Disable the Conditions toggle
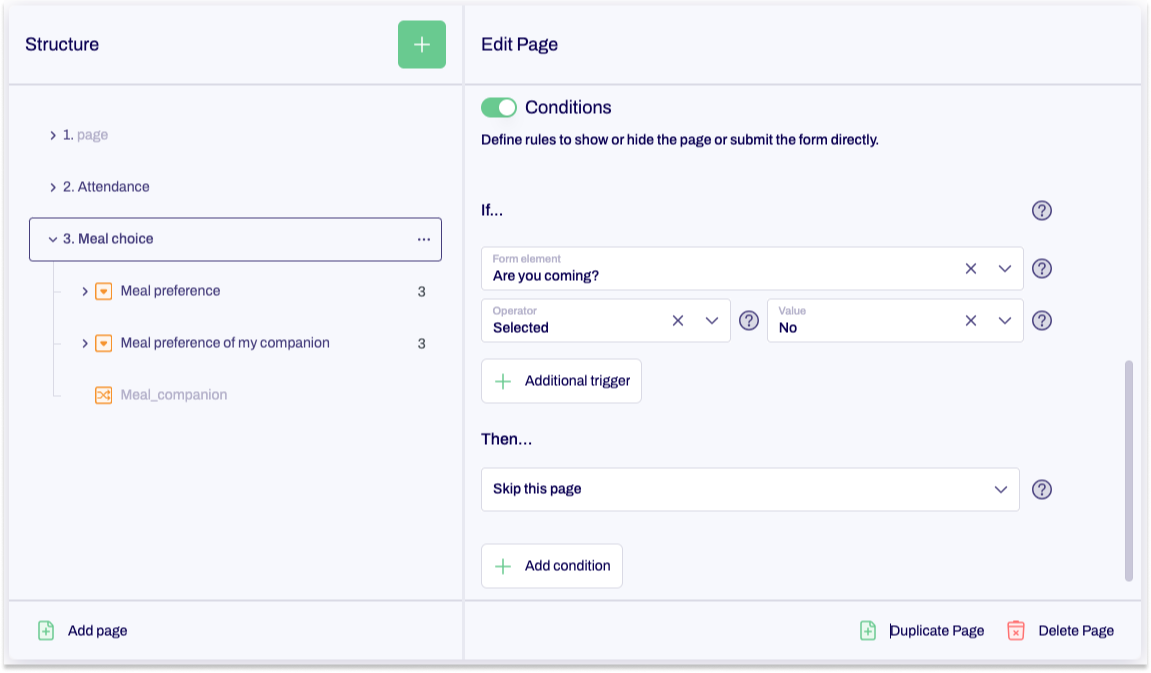This screenshot has height=673, width=1151. (499, 107)
